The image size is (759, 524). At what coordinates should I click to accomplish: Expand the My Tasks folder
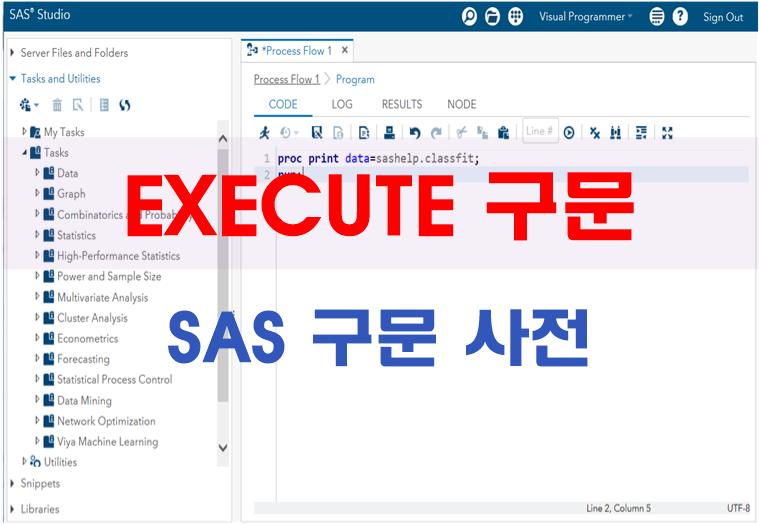click(x=24, y=131)
